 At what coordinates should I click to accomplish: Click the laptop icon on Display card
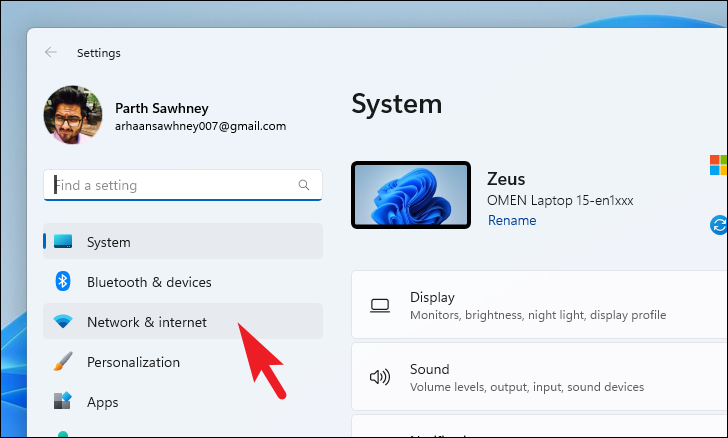pyautogui.click(x=380, y=306)
